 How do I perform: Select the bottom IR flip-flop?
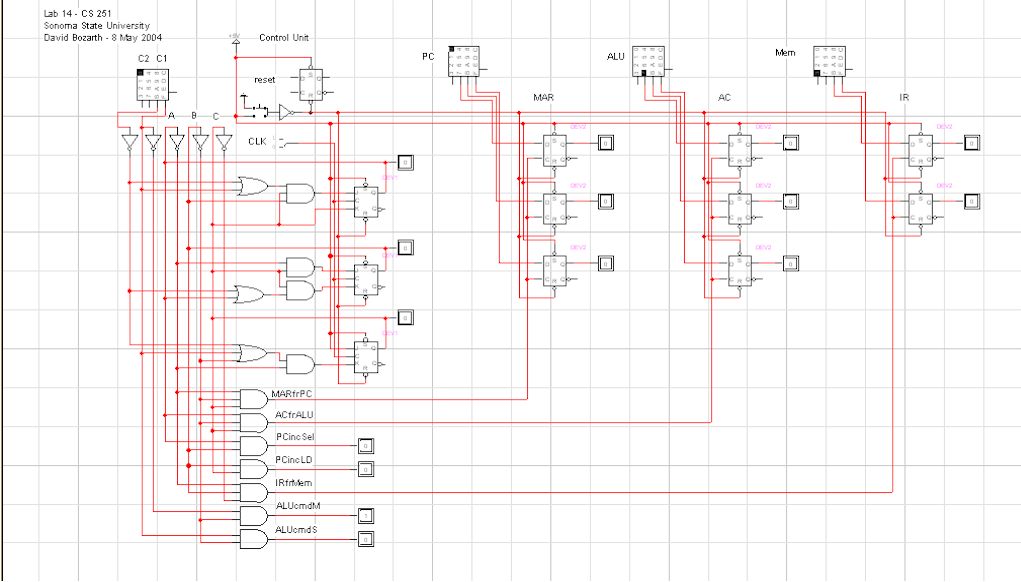click(920, 209)
